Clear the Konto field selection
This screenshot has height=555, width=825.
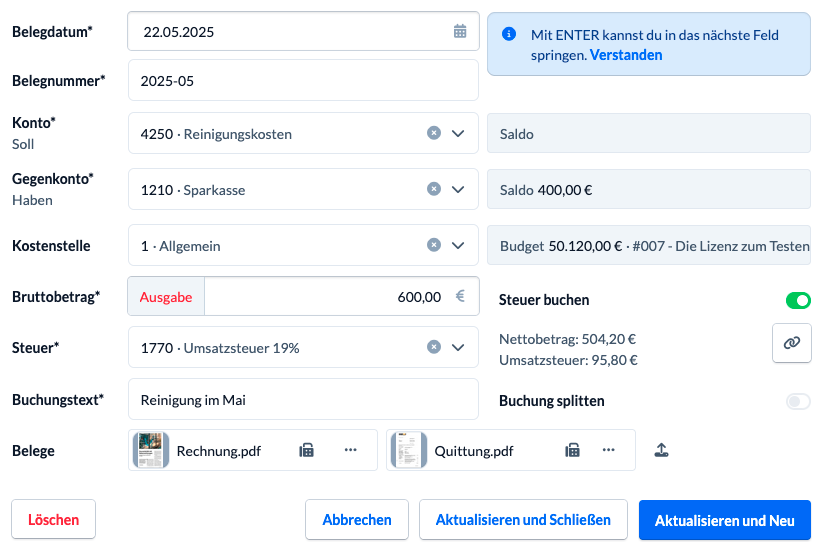(x=434, y=133)
